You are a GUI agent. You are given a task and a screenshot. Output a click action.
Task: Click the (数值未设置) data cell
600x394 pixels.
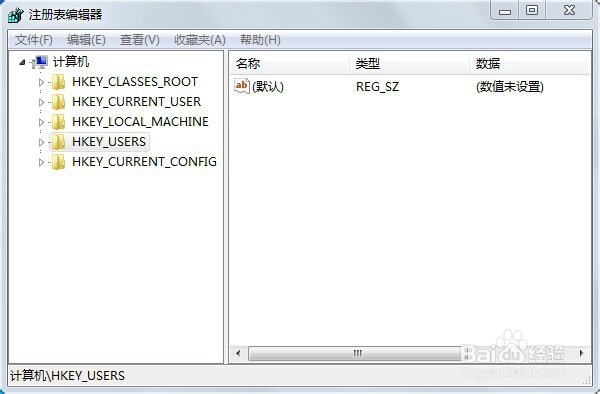pos(510,87)
